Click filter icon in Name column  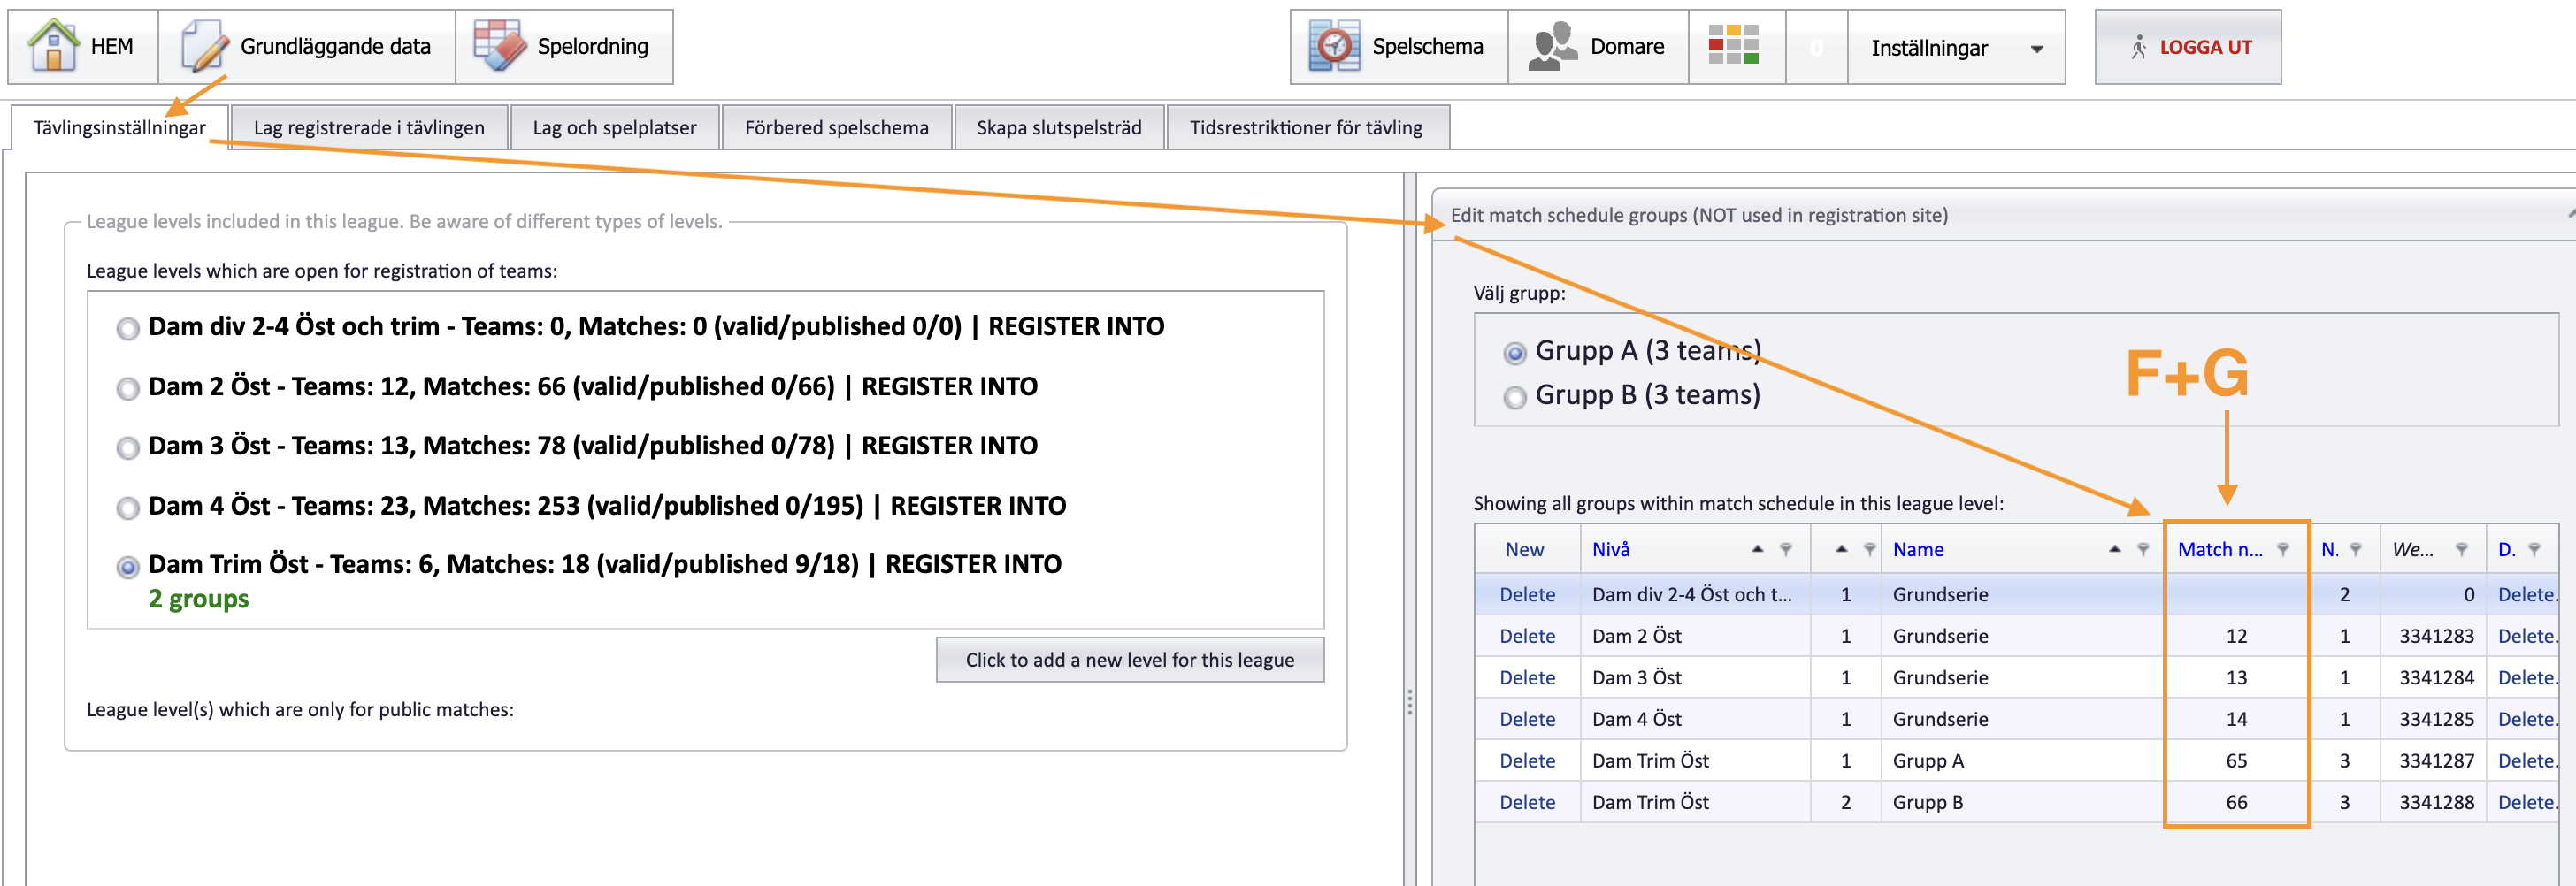pos(2143,549)
